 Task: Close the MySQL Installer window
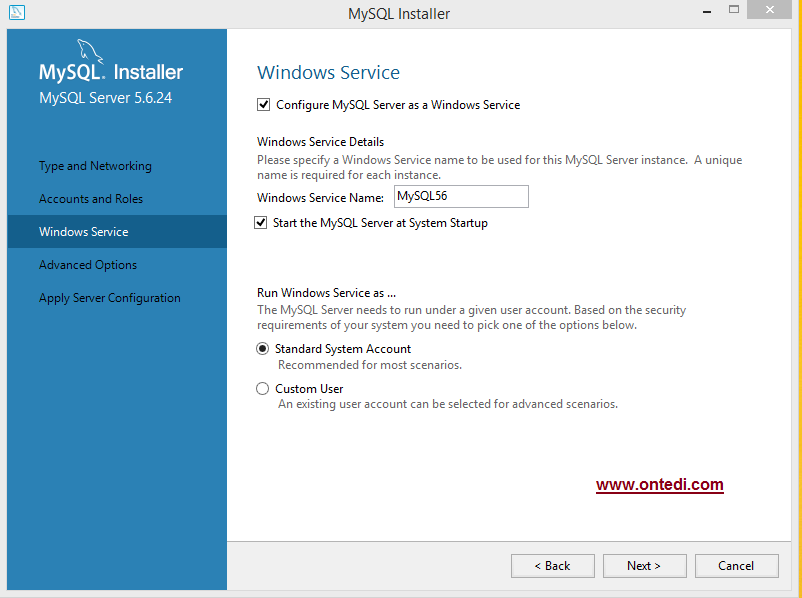(770, 10)
